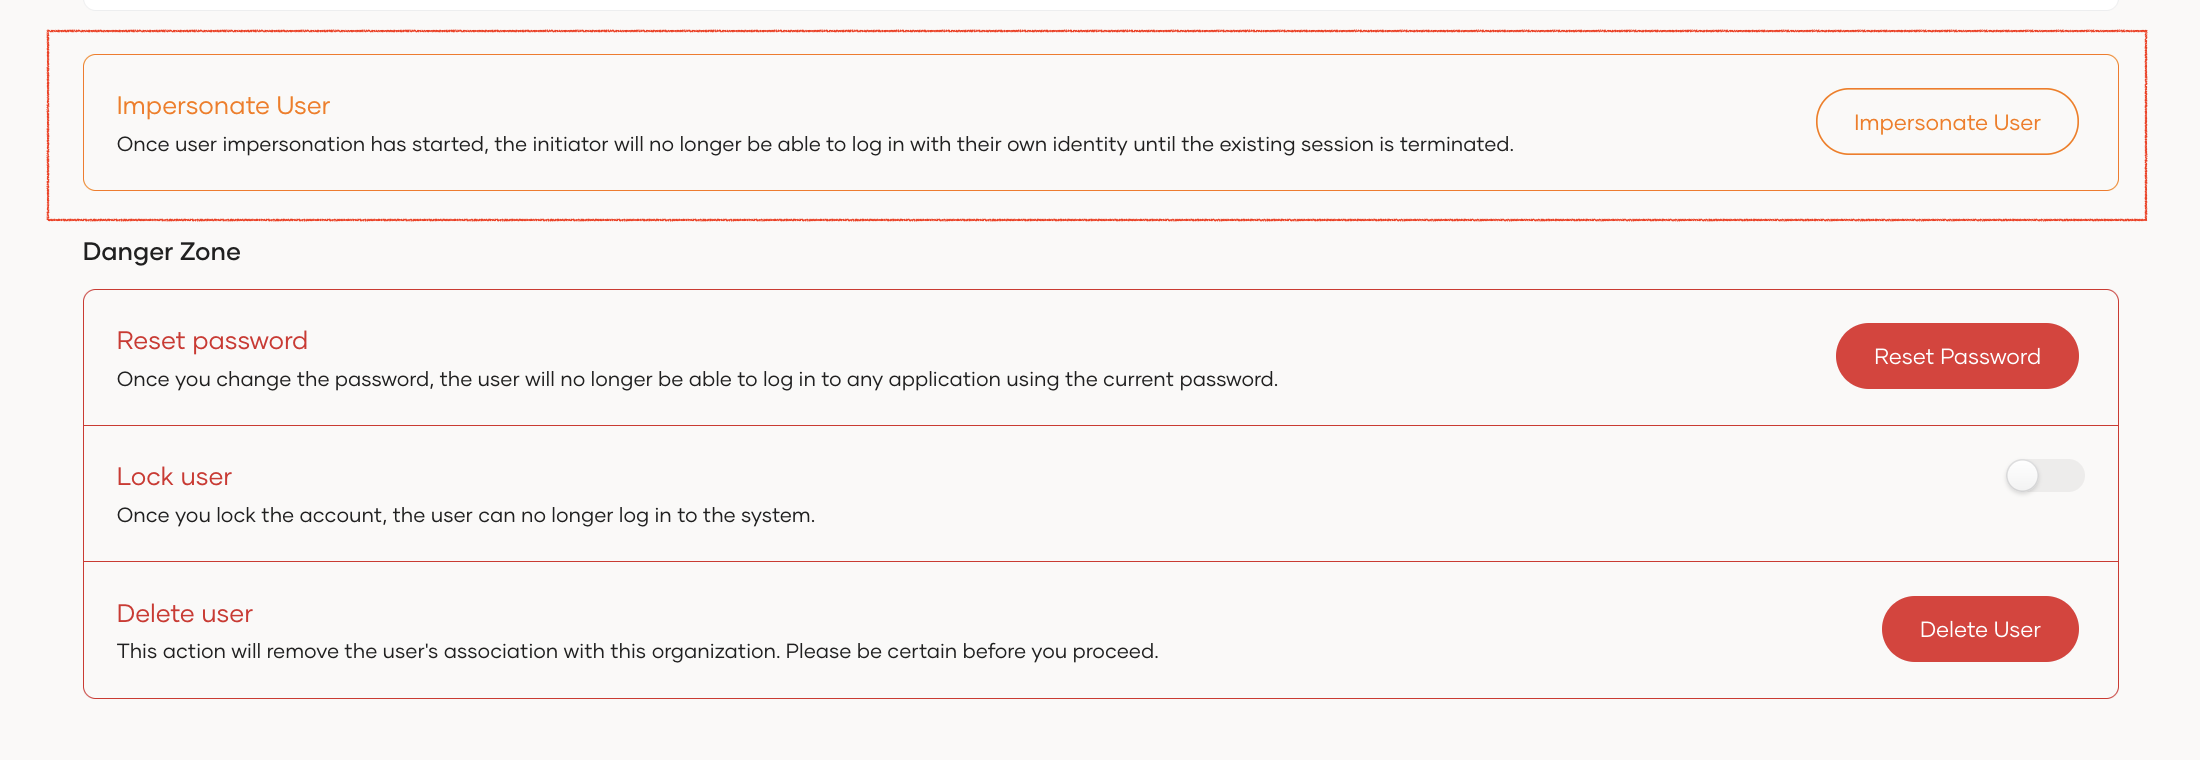Click the phrase 'Once user impersonation has started'
The height and width of the screenshot is (760, 2200).
point(302,144)
